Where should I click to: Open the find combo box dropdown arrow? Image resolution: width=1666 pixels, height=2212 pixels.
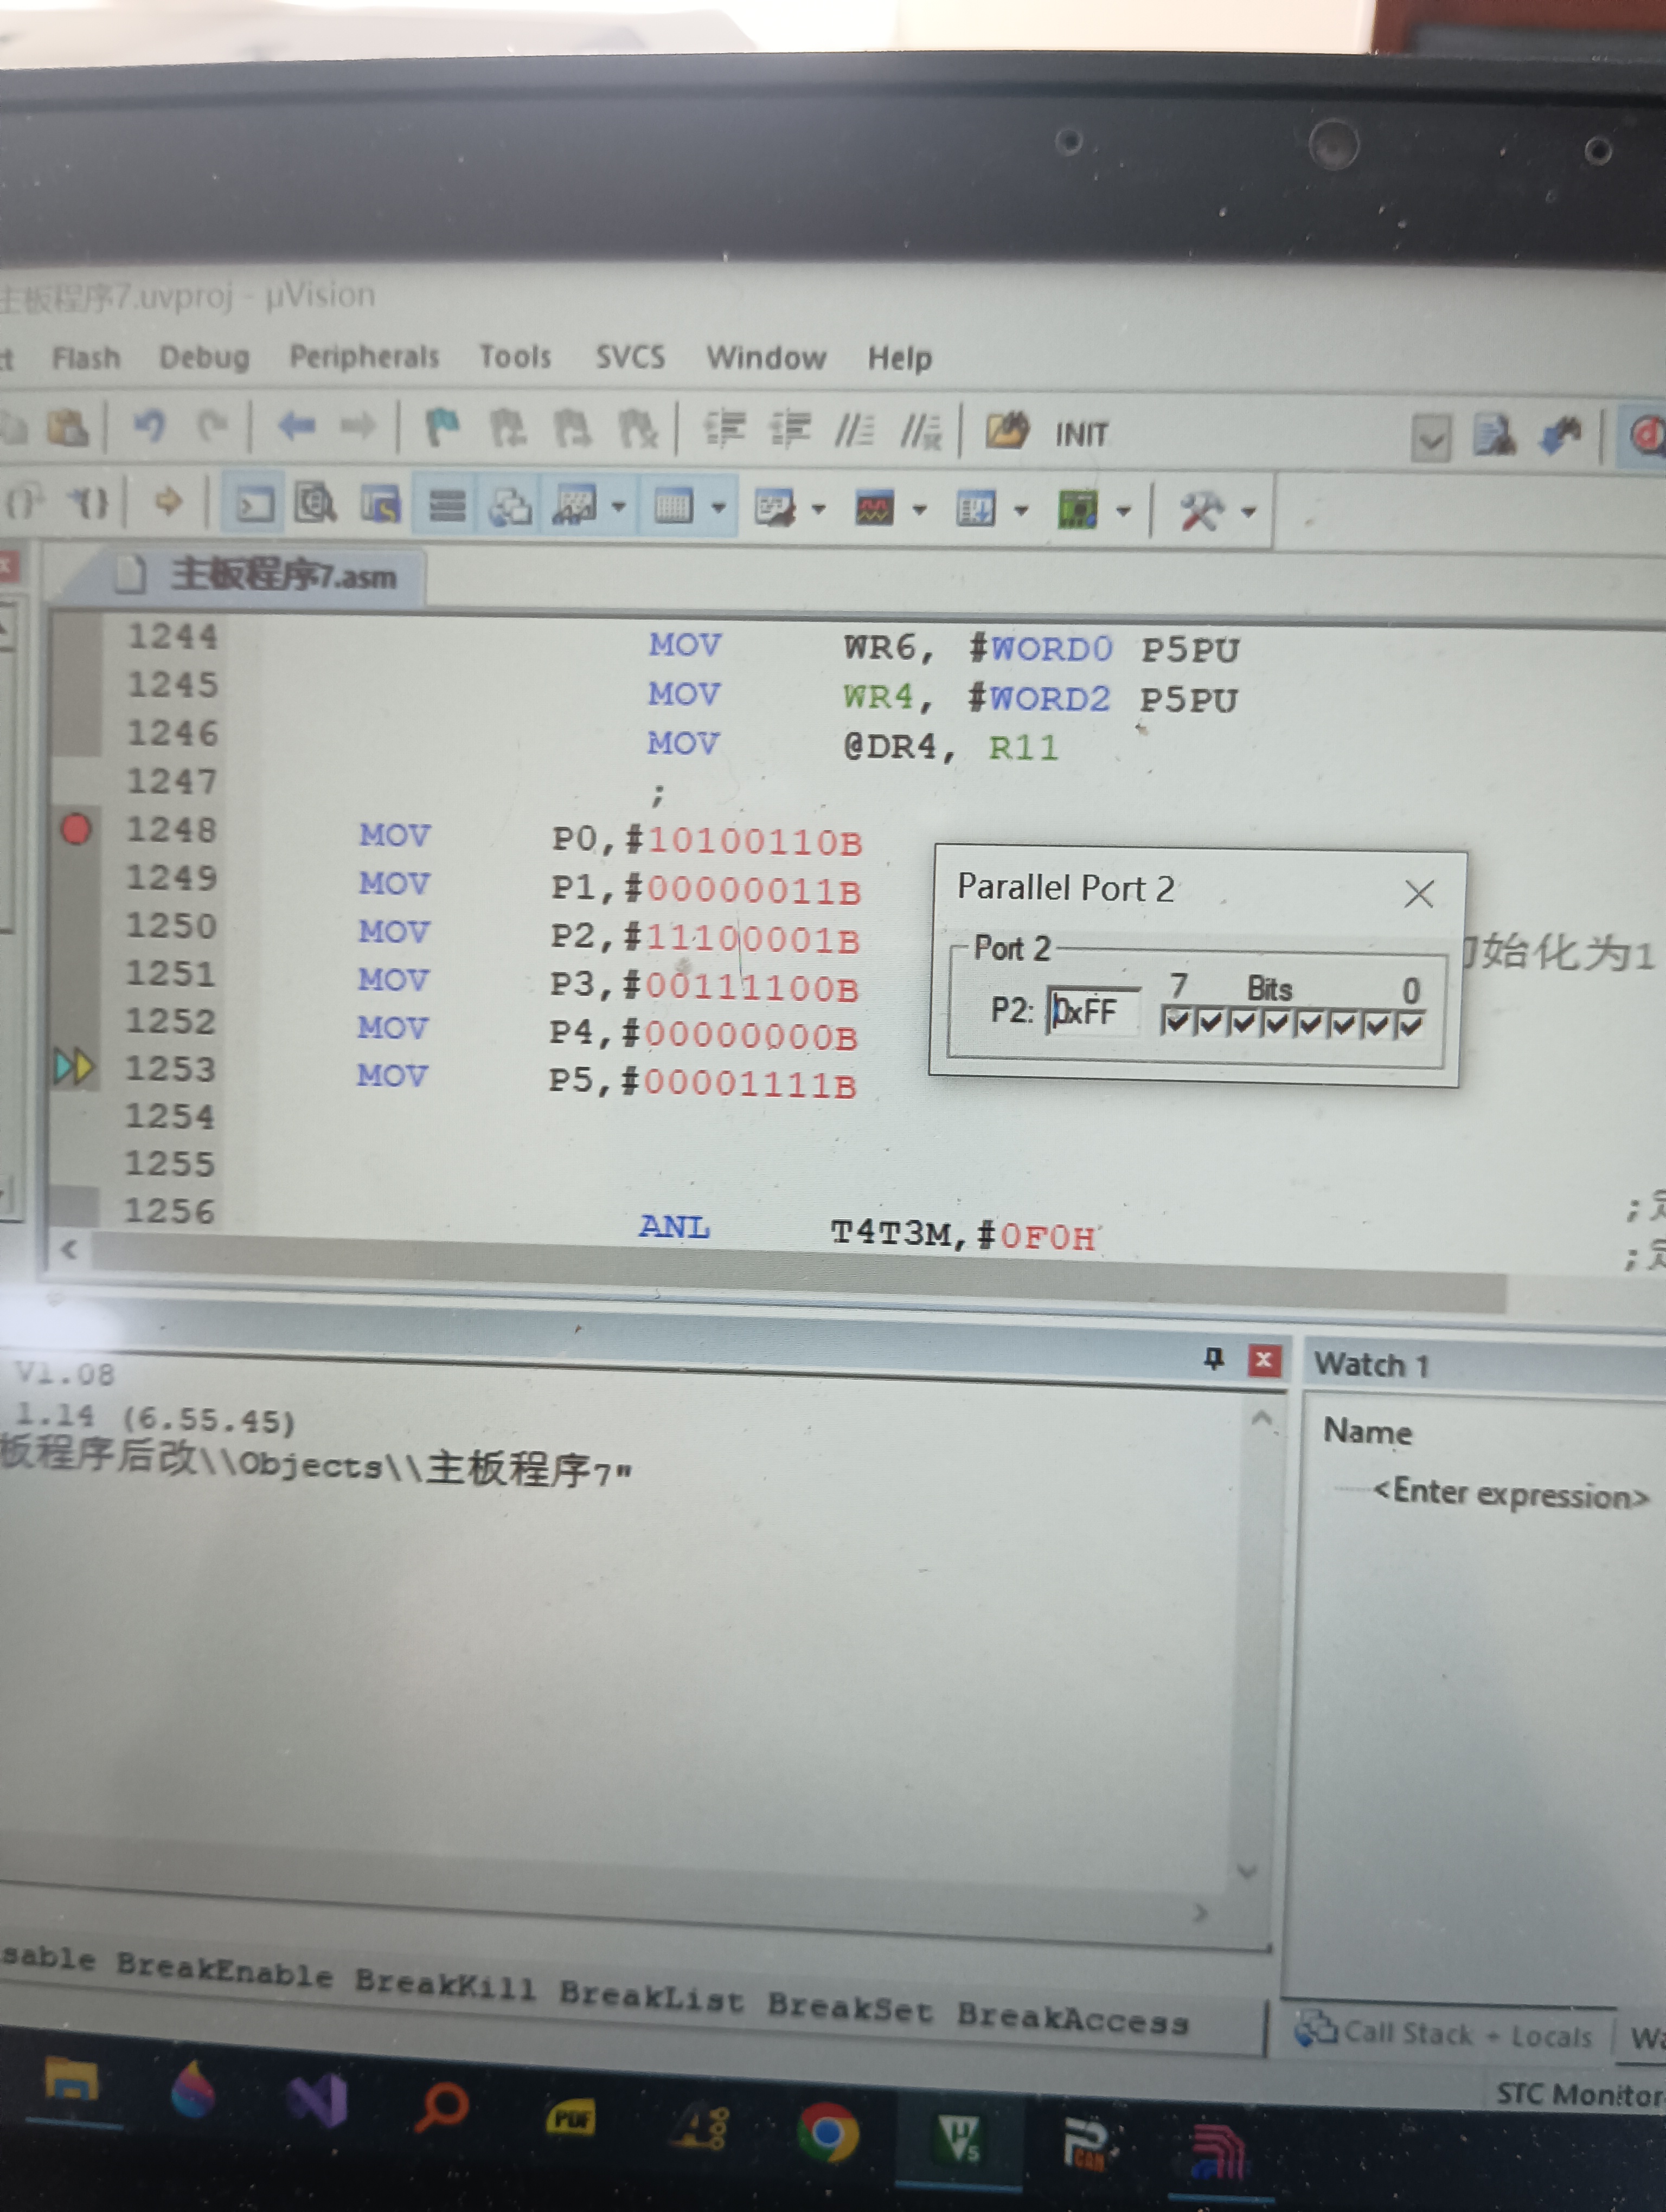[x=1431, y=439]
